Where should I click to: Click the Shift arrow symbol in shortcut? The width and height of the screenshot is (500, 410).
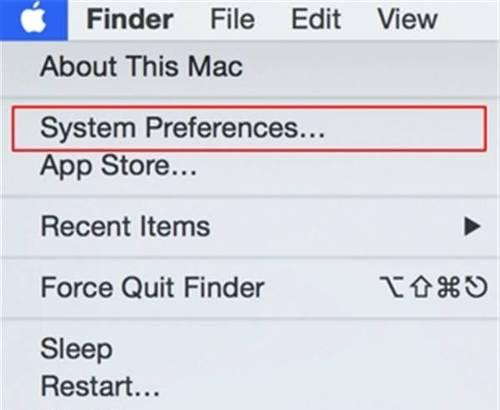point(421,287)
